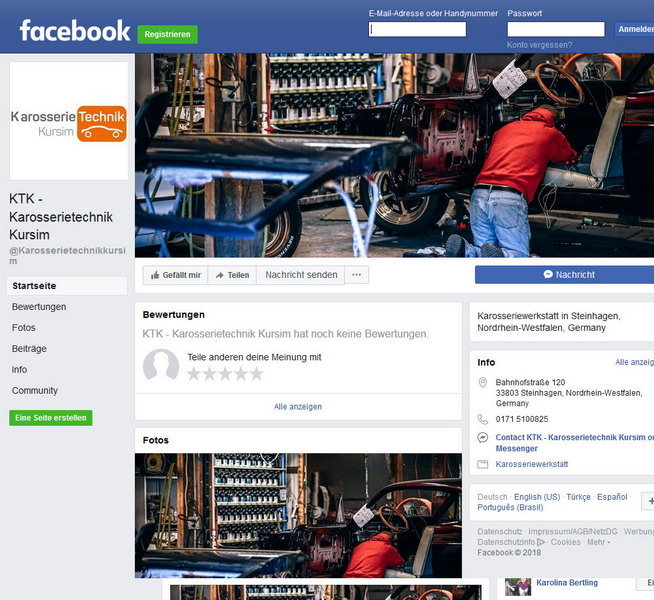Click the Teilen share button
Image resolution: width=654 pixels, height=600 pixels.
coord(232,275)
